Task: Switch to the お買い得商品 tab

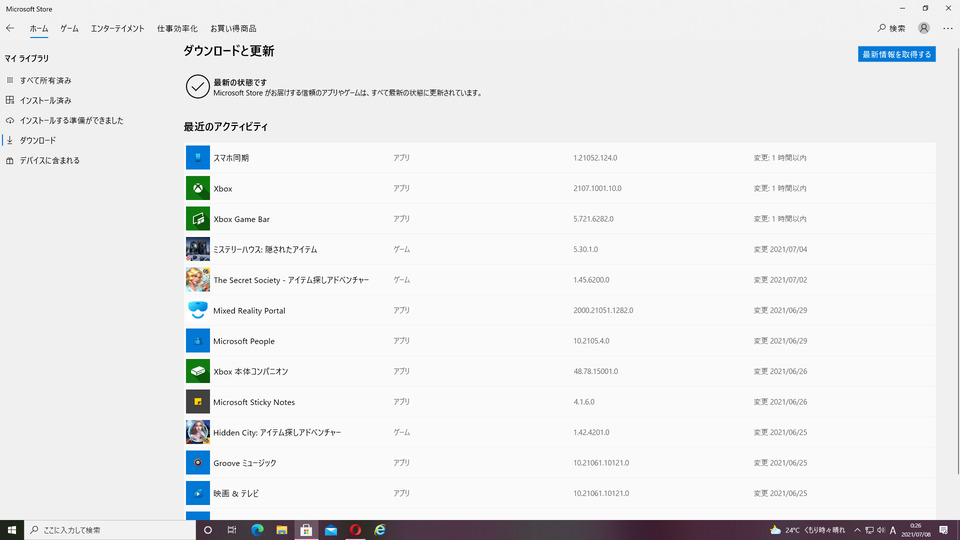Action: coord(233,28)
